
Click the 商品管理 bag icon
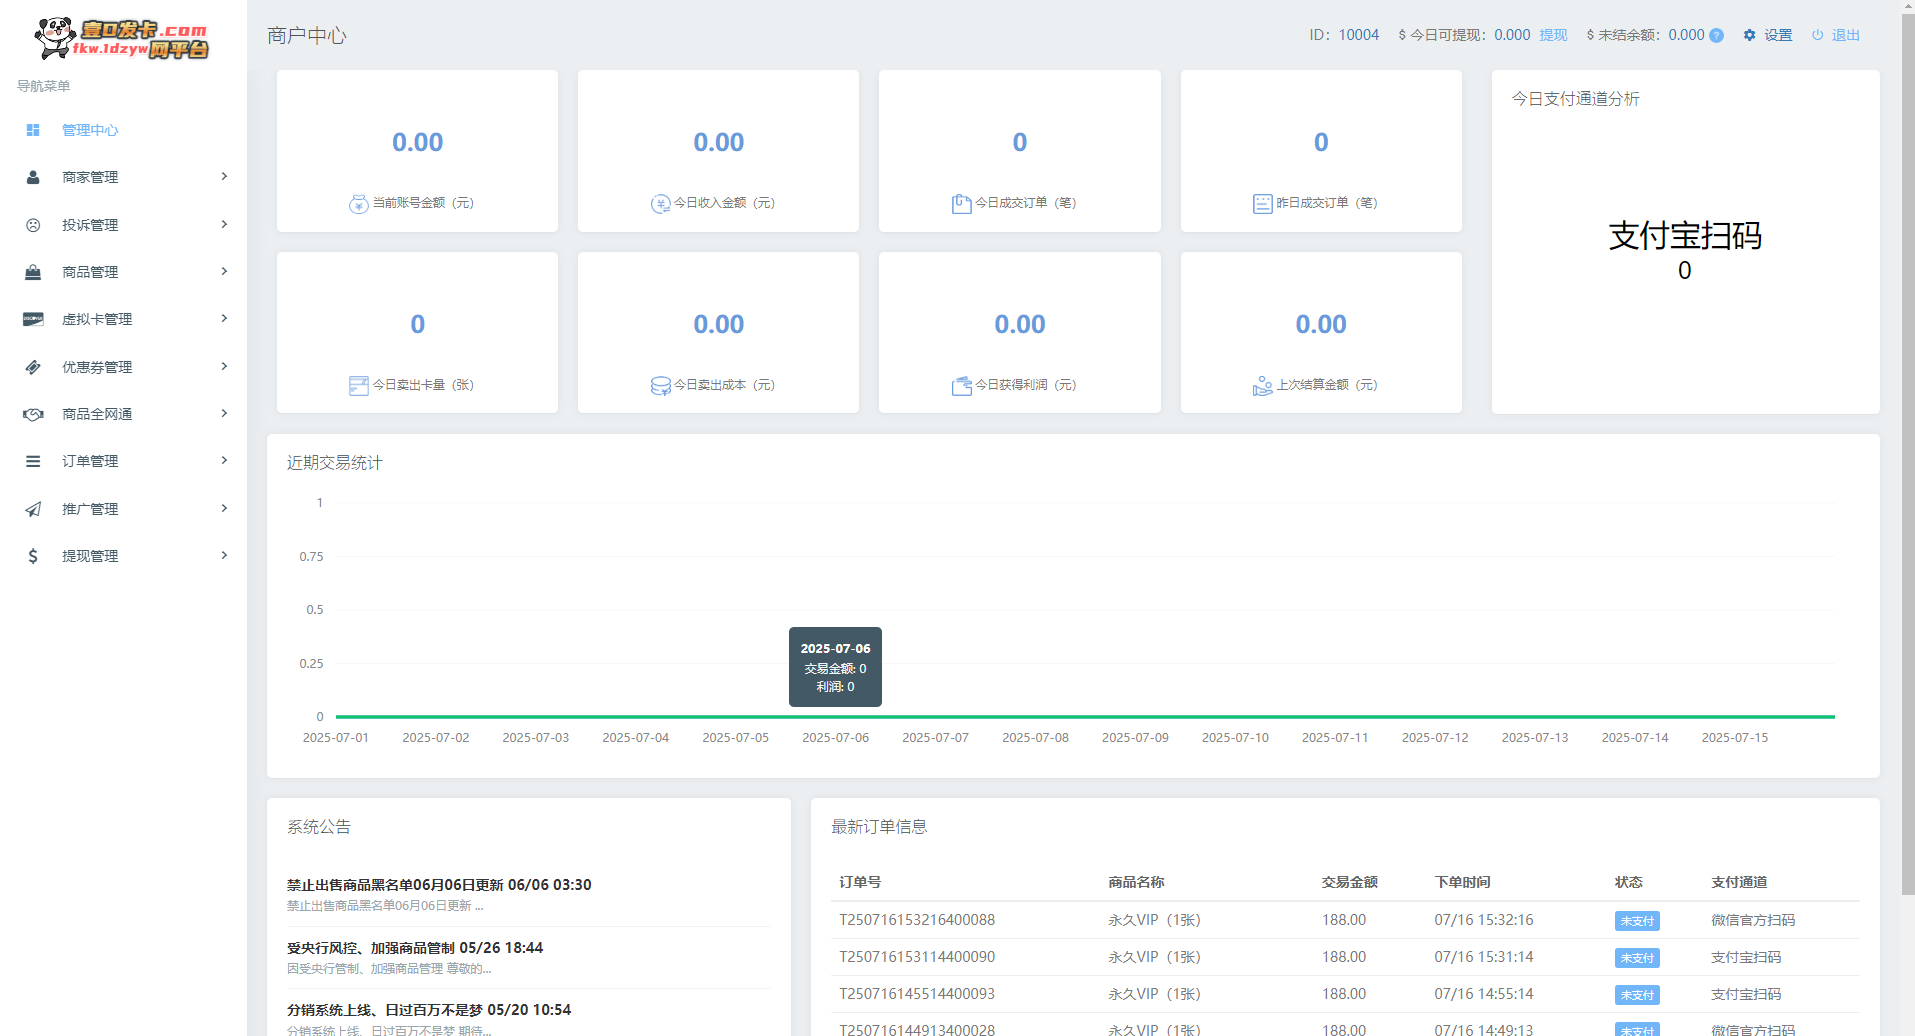pos(33,272)
